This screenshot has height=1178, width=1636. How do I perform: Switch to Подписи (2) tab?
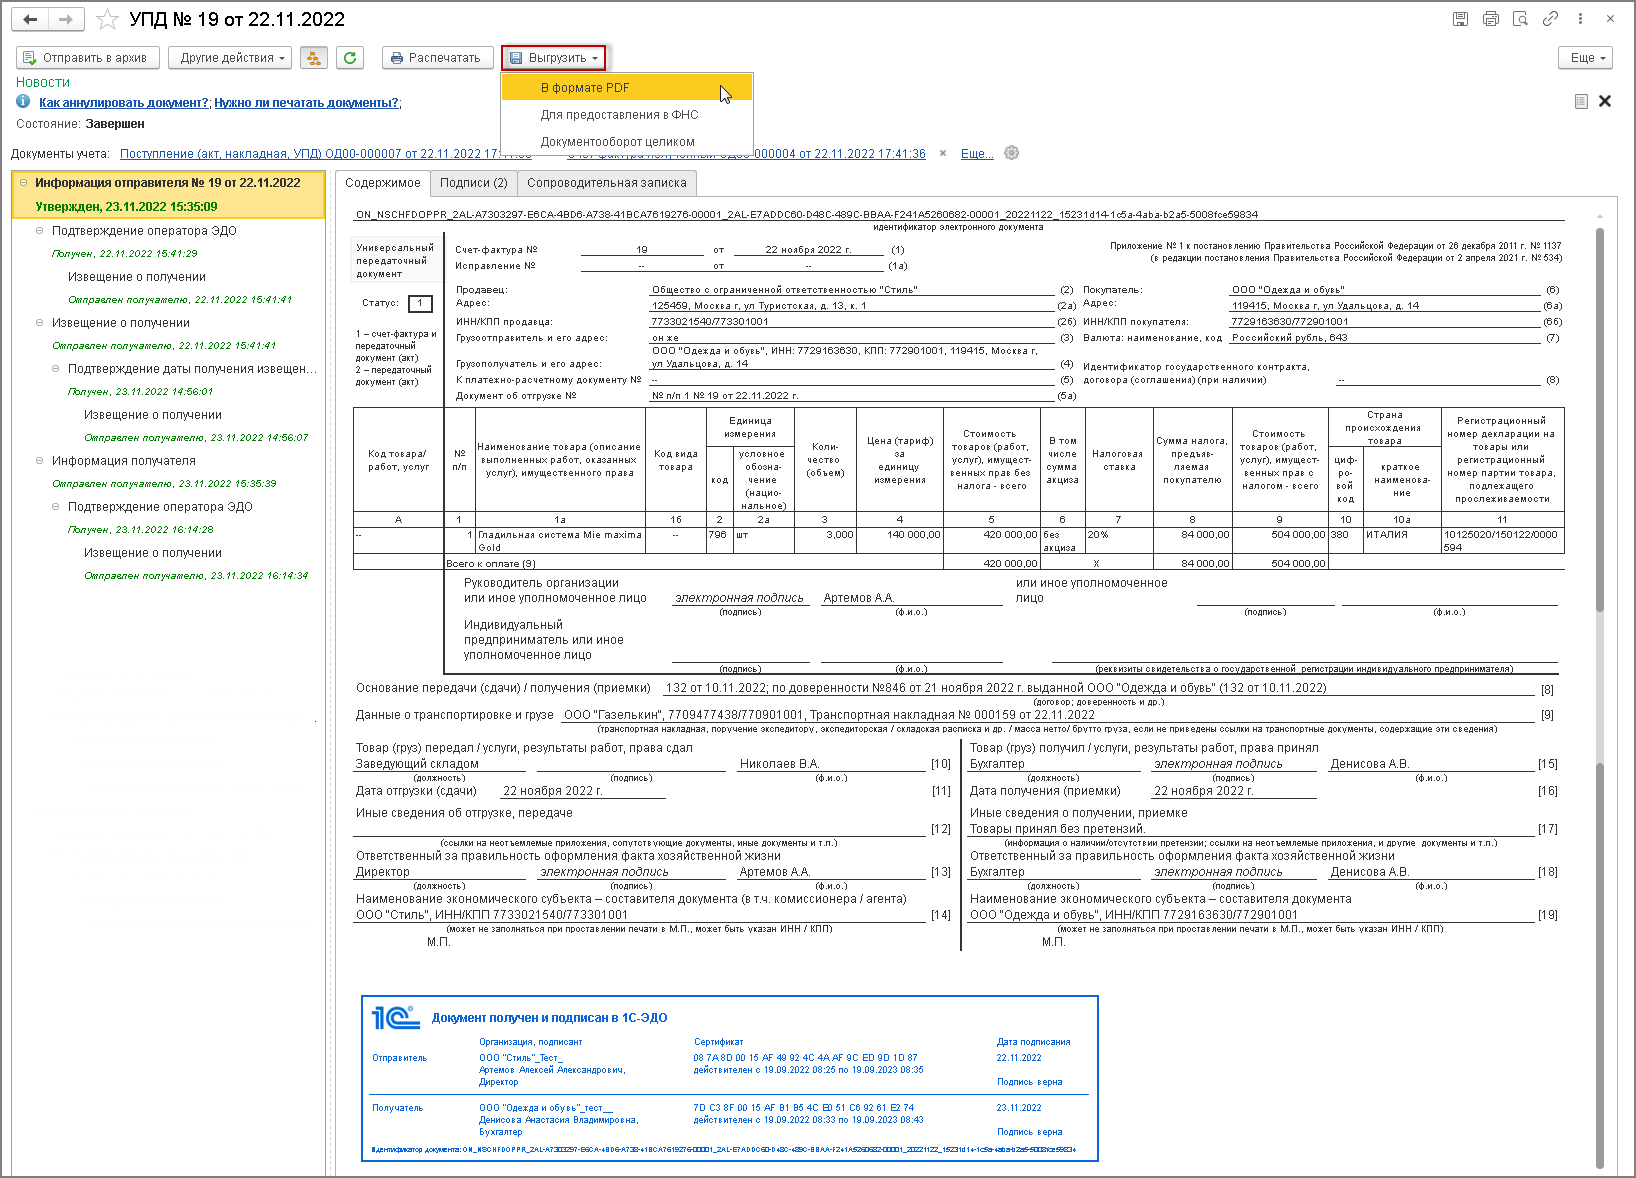pos(474,183)
